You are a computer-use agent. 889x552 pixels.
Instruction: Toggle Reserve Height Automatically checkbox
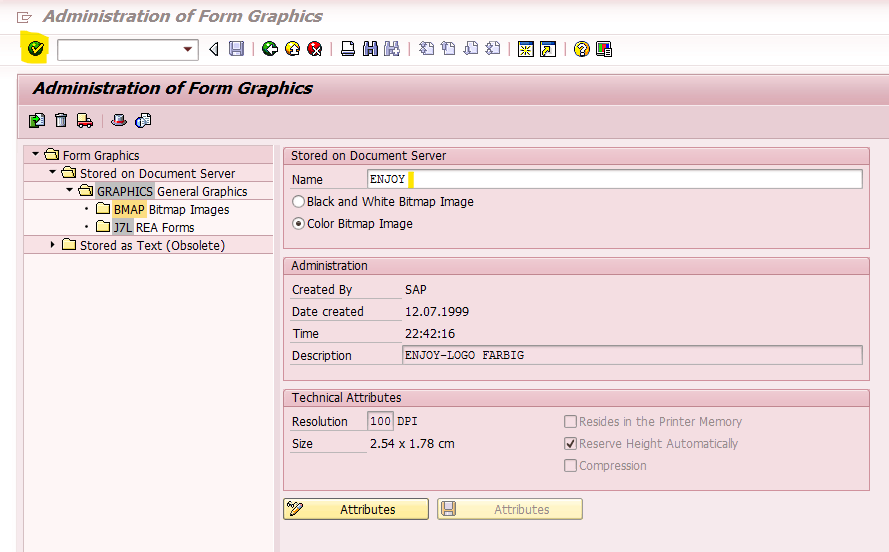pos(570,444)
